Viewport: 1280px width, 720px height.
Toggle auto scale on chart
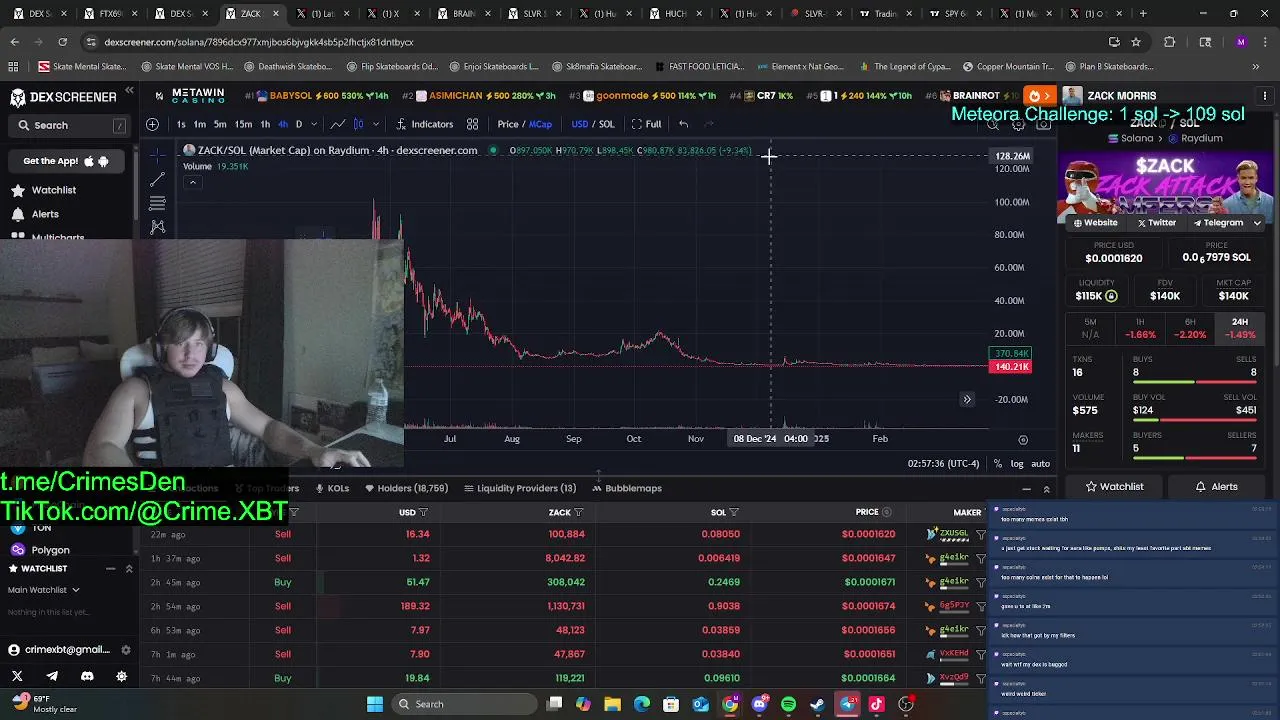point(1040,464)
